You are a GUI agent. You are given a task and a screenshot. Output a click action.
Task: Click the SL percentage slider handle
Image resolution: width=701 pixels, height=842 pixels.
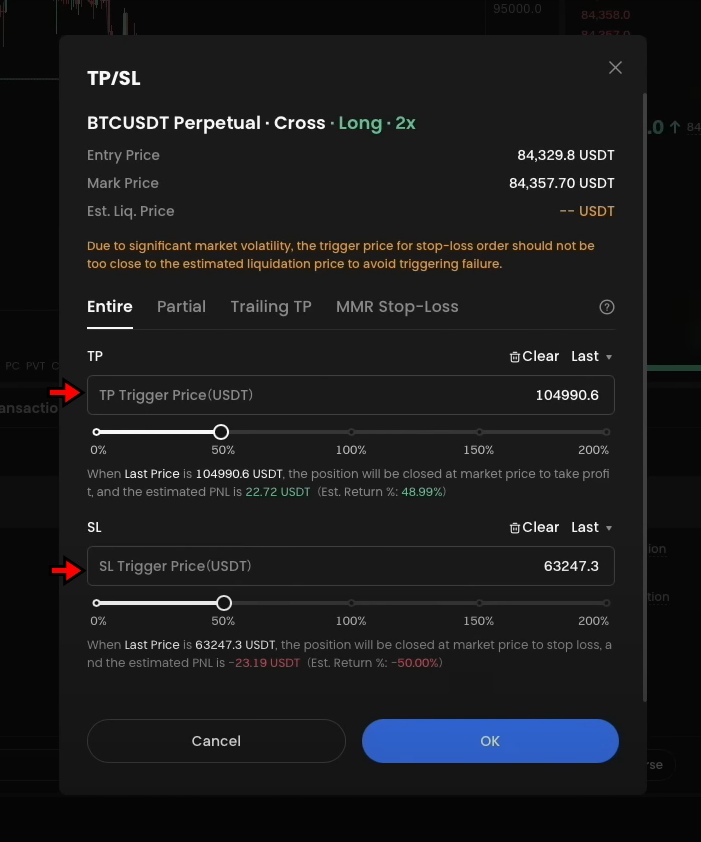[223, 603]
